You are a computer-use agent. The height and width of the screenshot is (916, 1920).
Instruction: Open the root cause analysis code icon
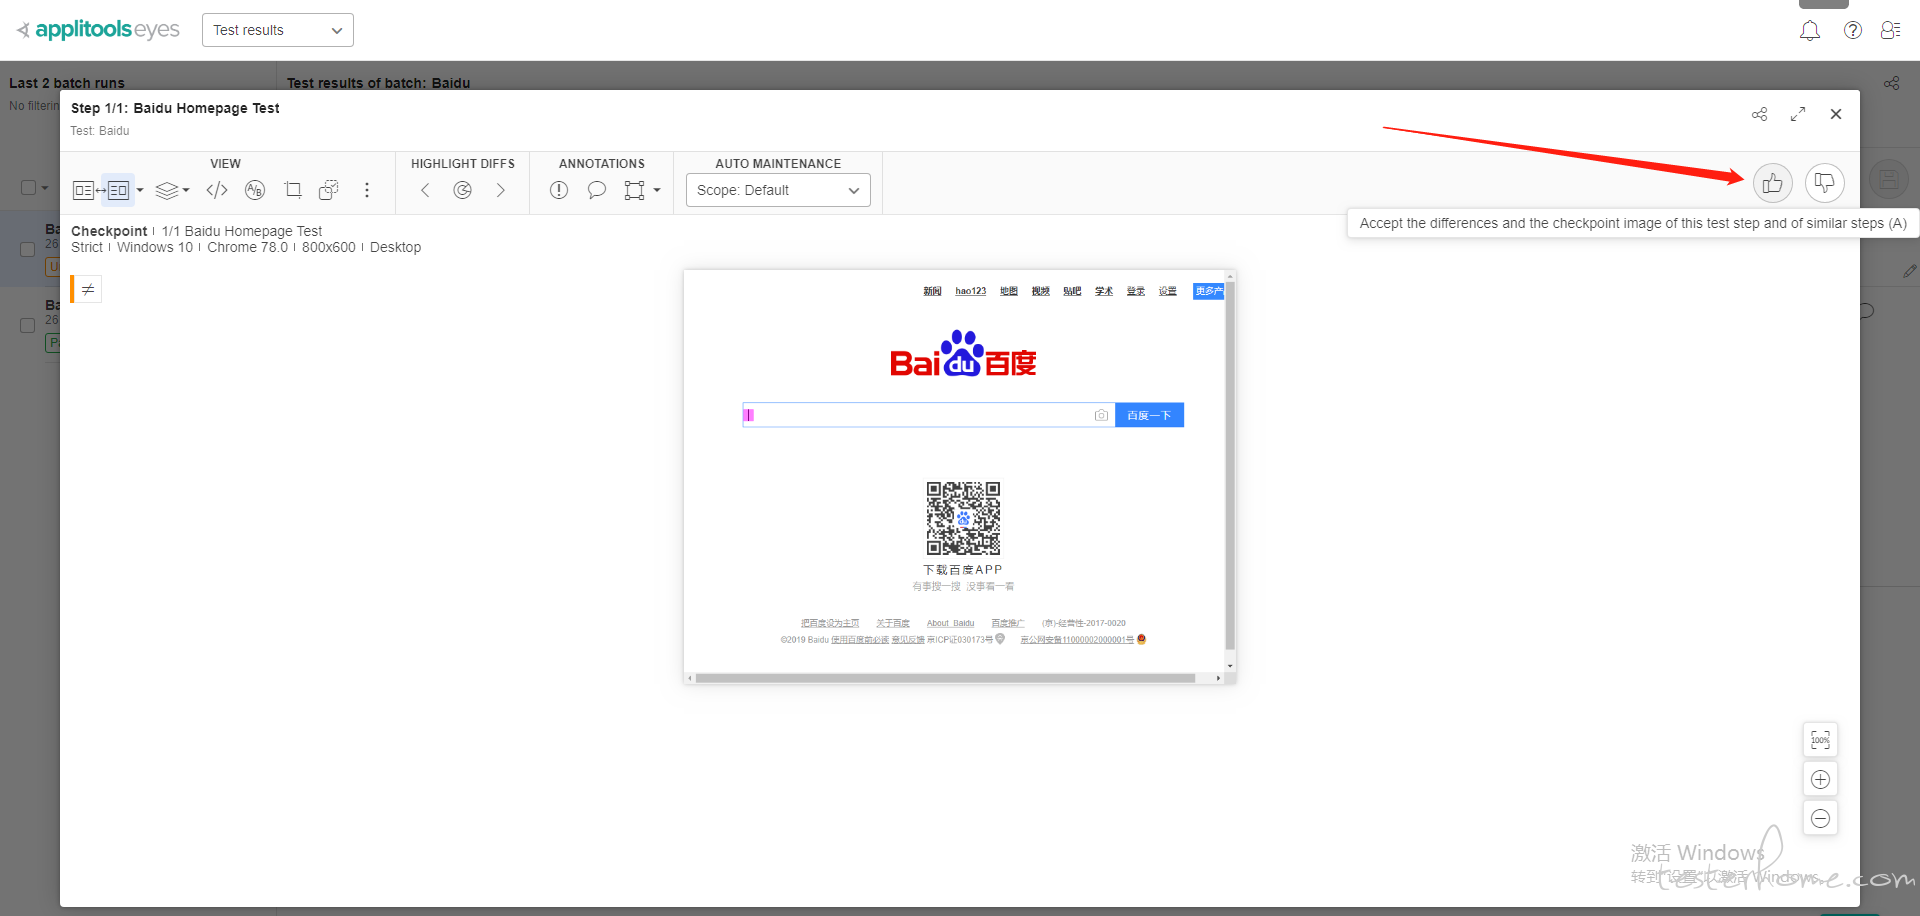tap(217, 190)
